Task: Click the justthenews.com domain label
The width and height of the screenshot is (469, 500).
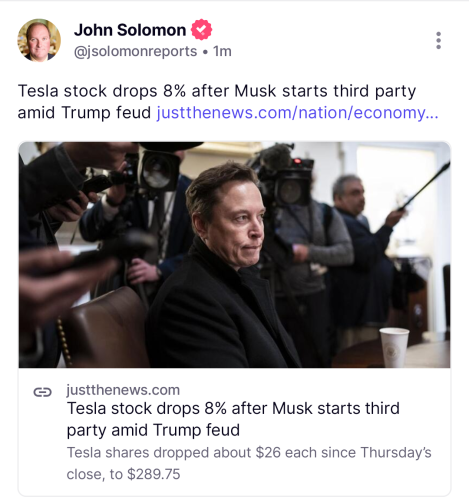Action: [x=123, y=390]
